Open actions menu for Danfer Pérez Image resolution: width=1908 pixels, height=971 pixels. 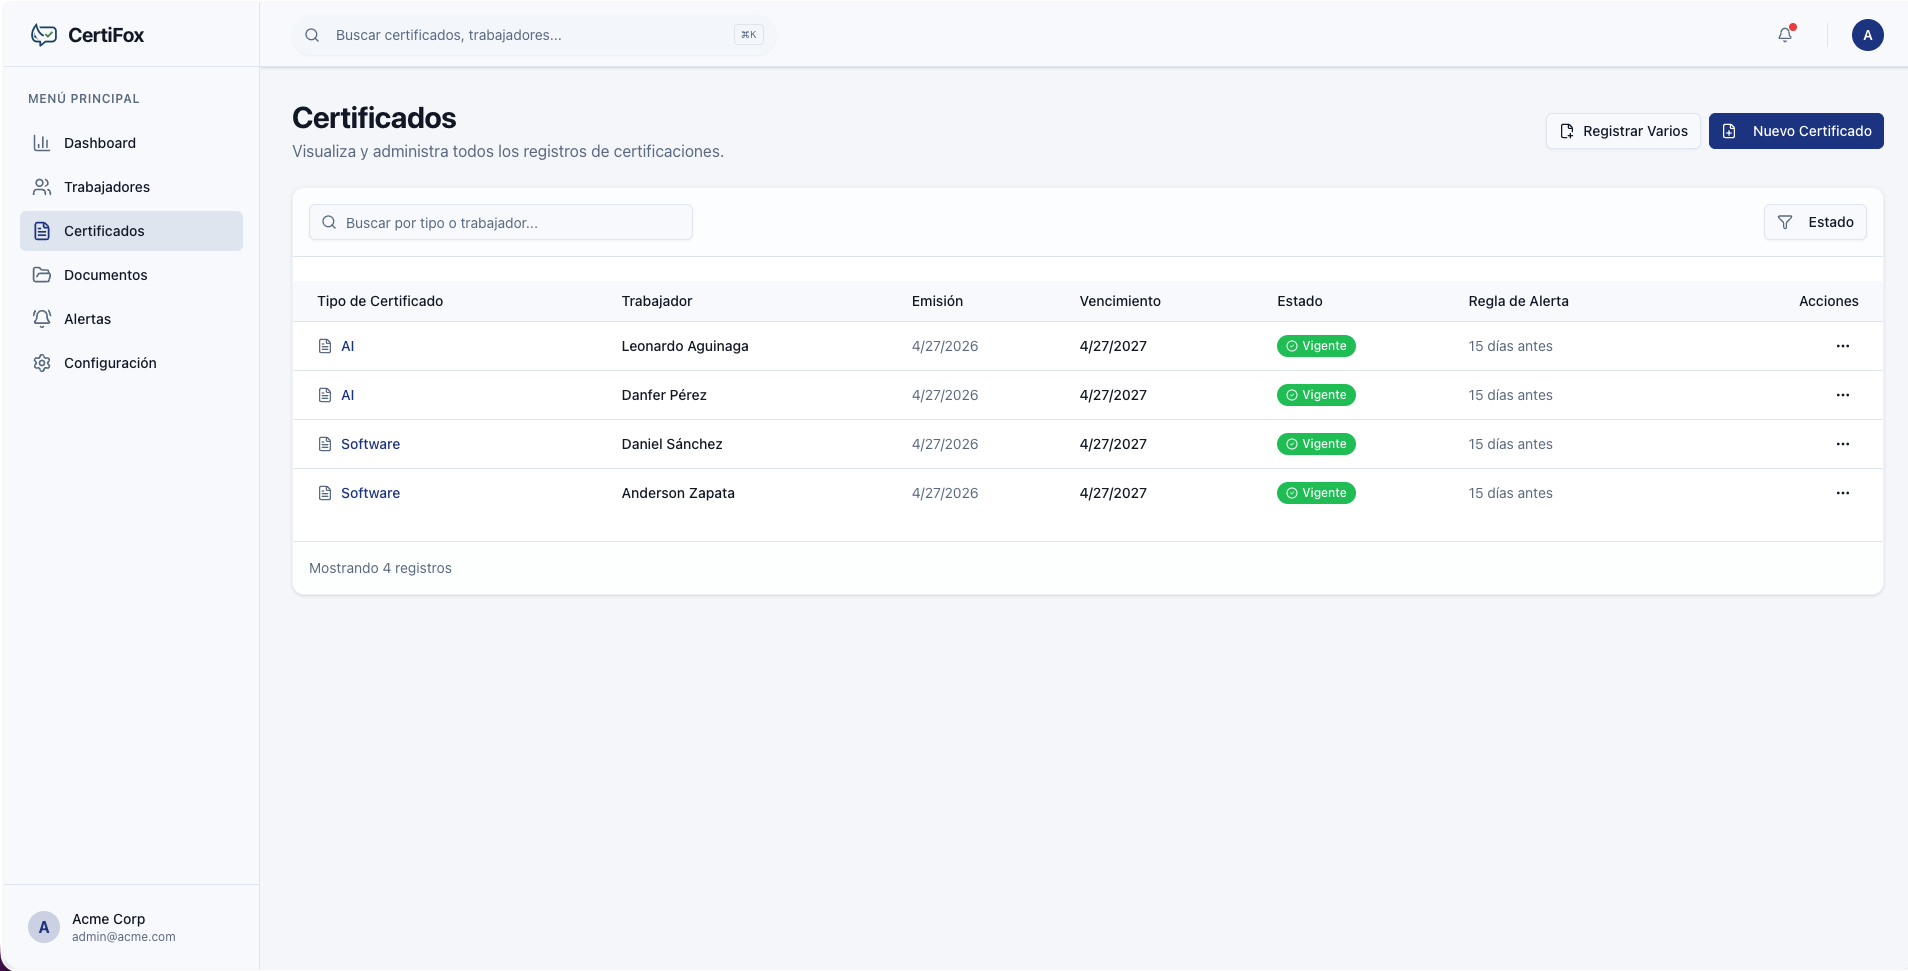(1842, 395)
